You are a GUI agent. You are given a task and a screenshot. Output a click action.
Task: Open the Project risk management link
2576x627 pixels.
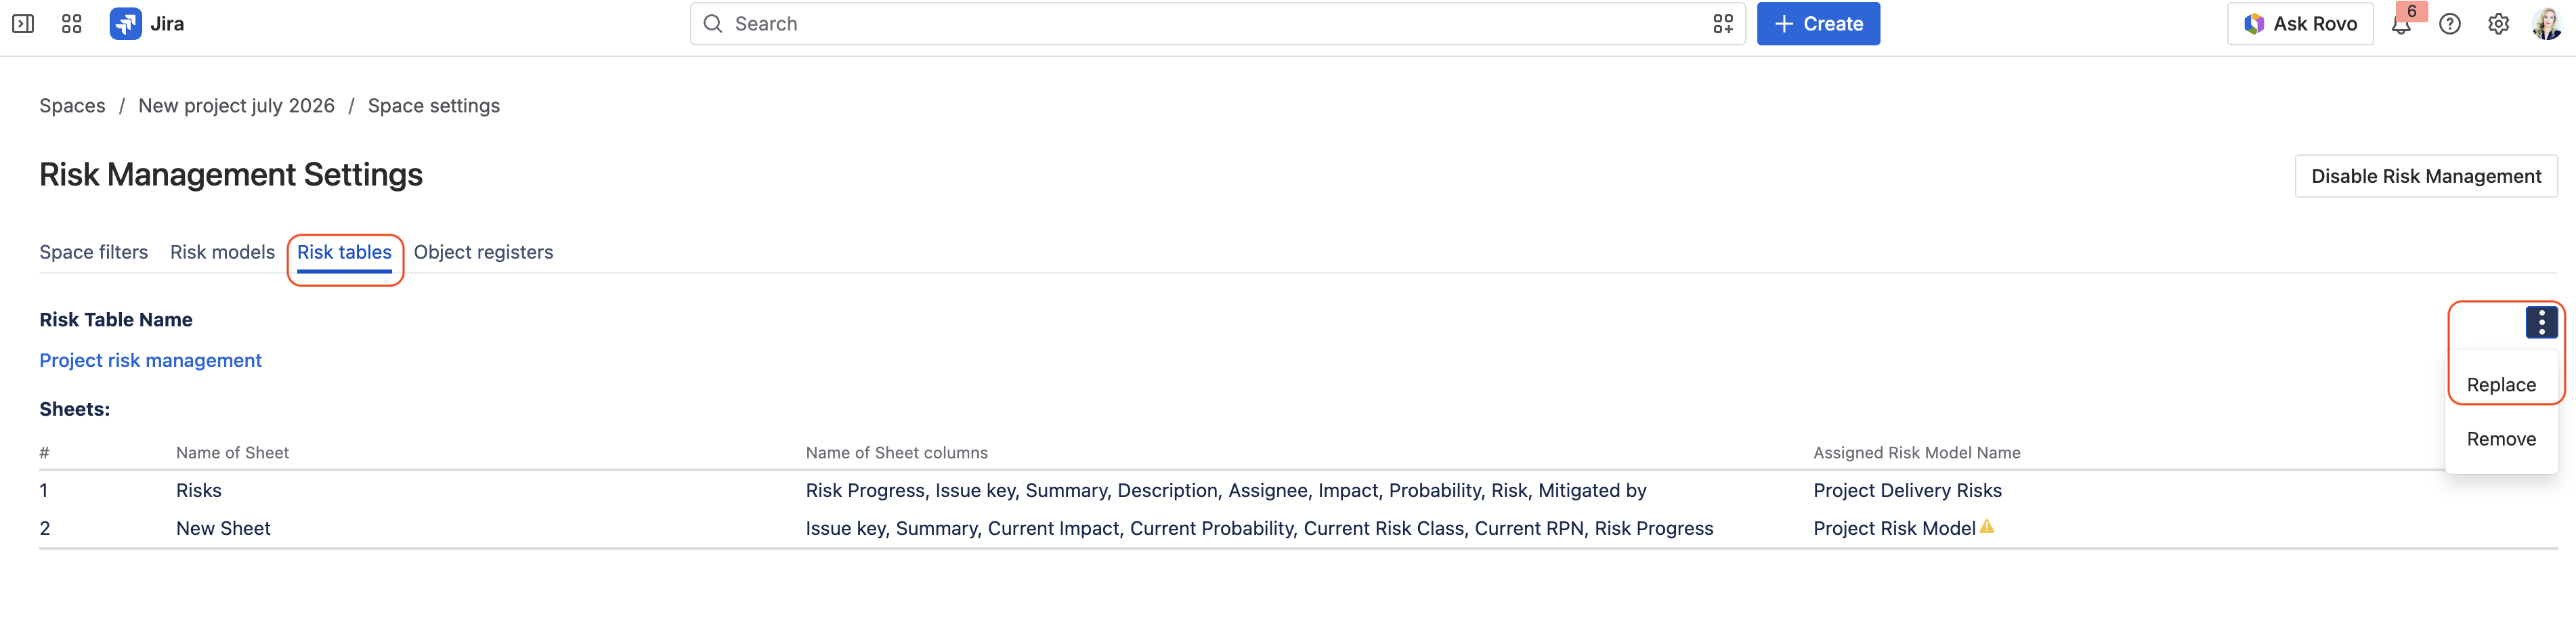click(150, 360)
